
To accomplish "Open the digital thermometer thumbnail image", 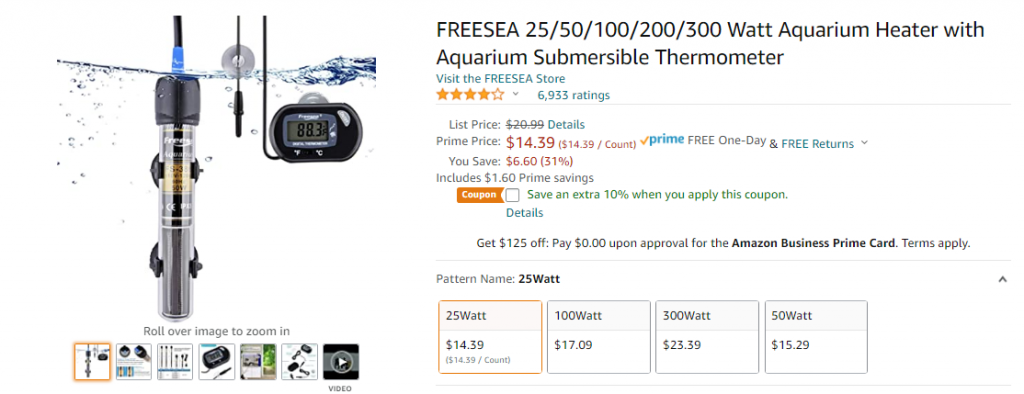I will (217, 362).
